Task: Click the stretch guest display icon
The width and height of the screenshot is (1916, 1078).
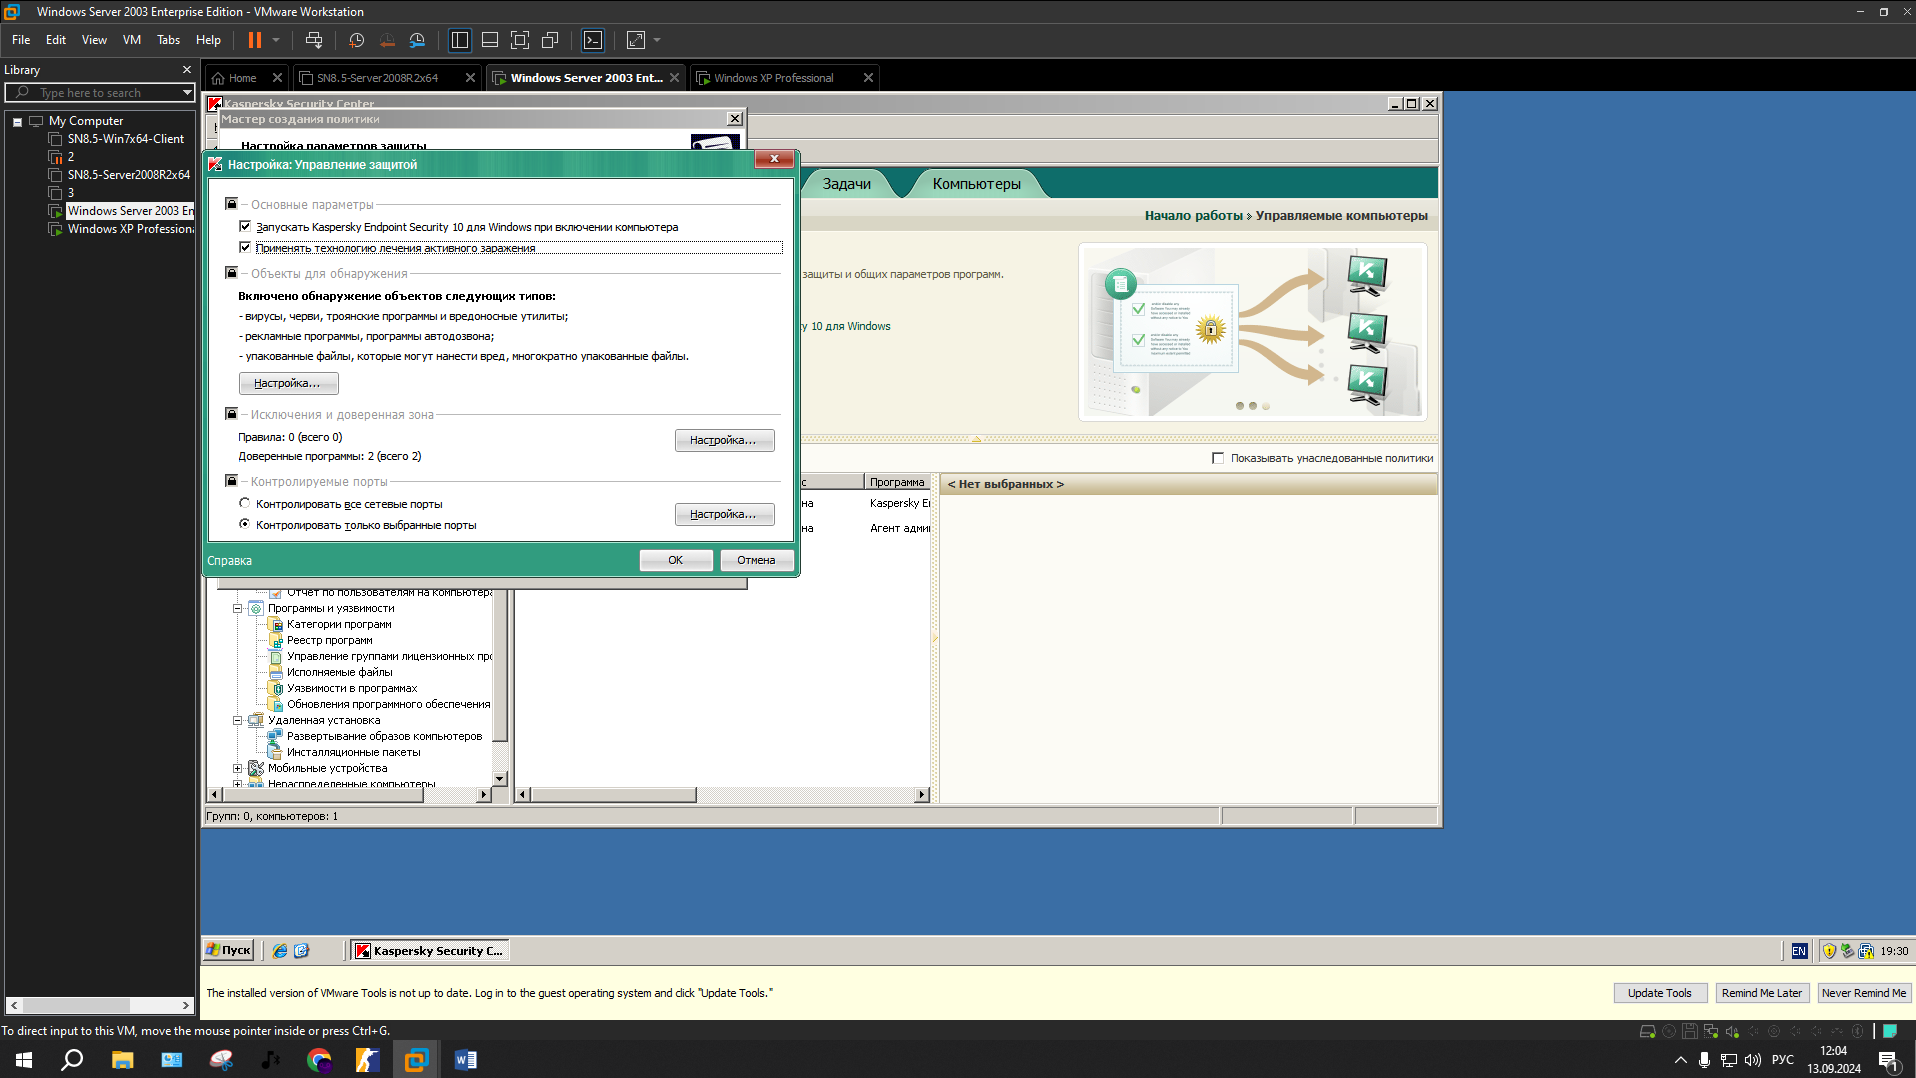Action: tap(636, 40)
